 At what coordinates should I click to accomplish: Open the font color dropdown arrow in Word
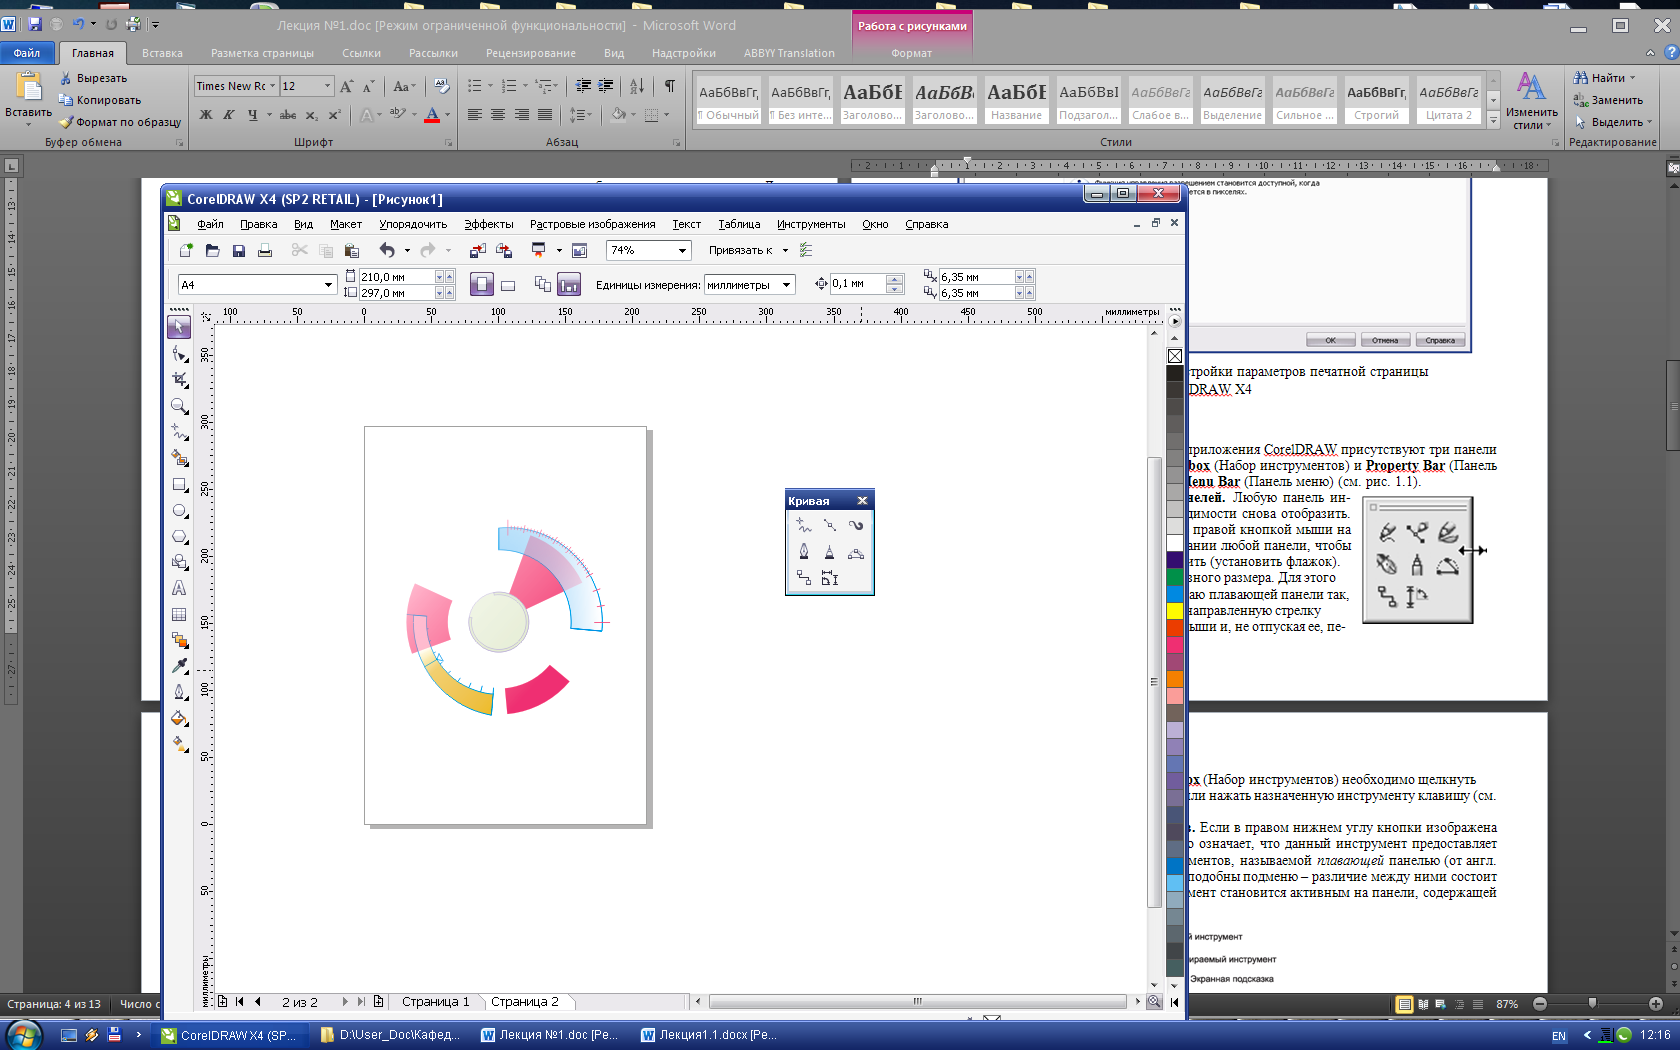click(447, 115)
